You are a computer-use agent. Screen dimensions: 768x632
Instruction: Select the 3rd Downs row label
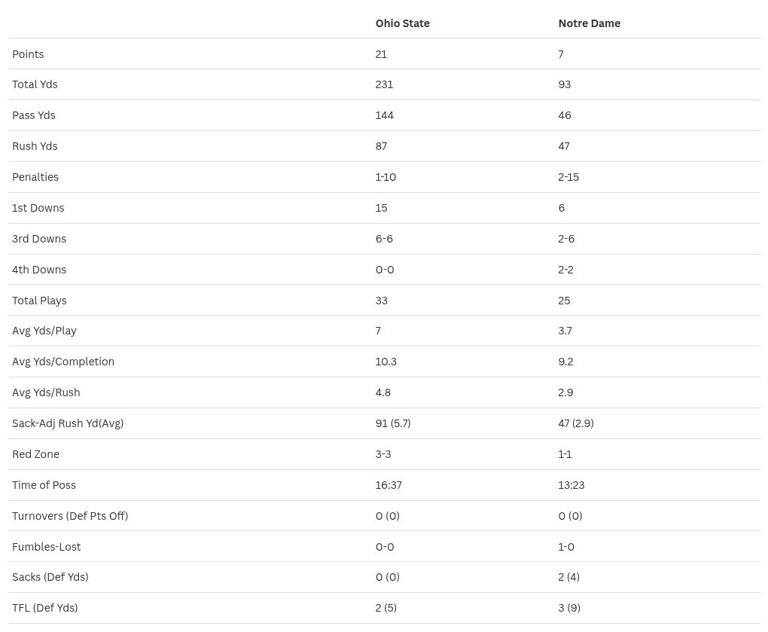39,239
